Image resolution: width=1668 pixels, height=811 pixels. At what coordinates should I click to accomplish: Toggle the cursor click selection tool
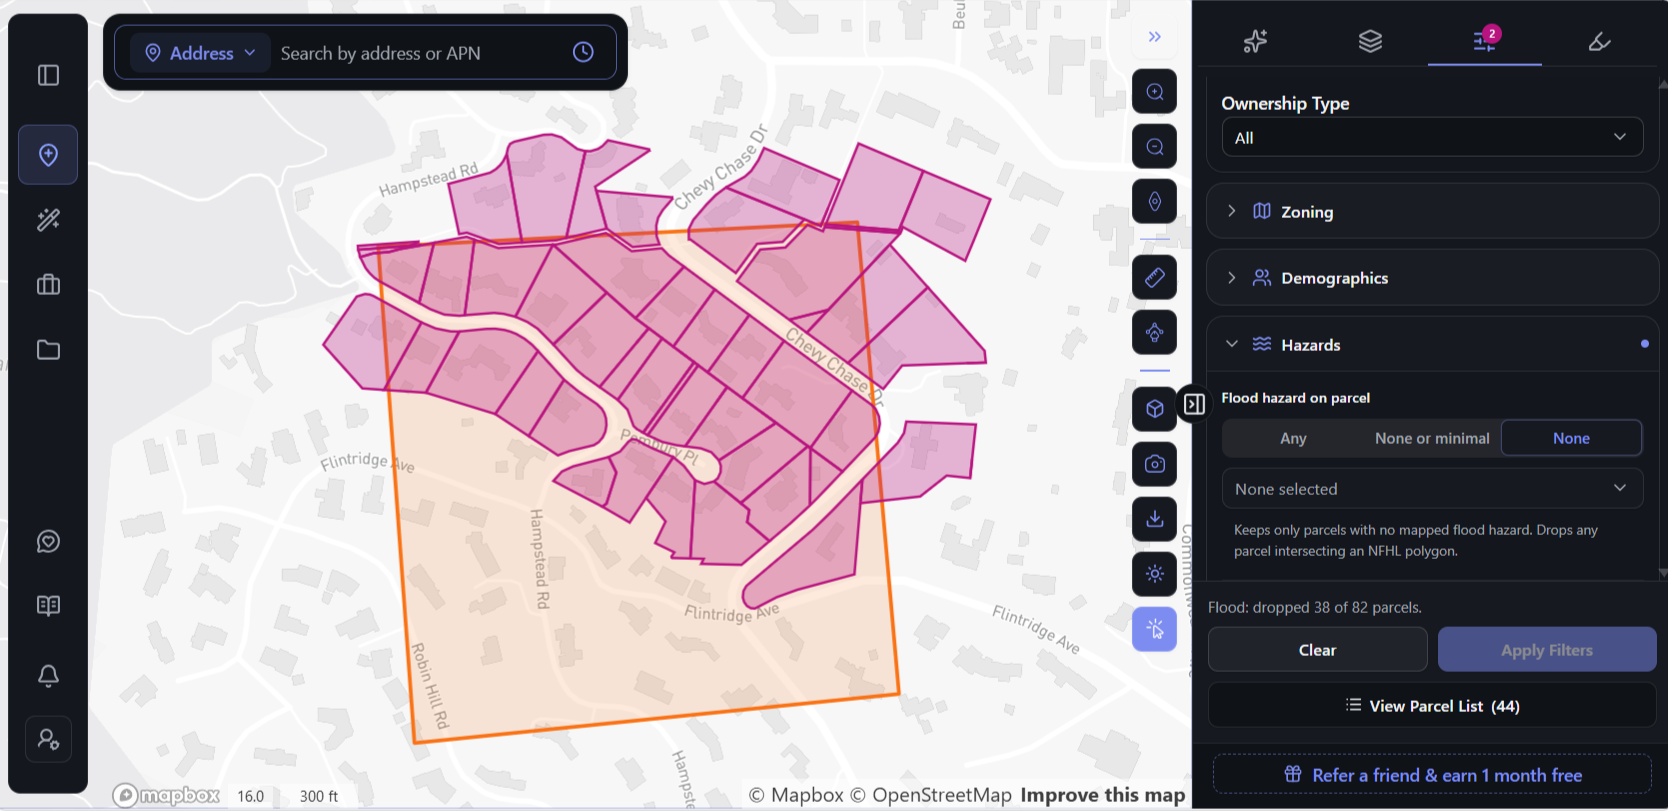pos(1154,629)
